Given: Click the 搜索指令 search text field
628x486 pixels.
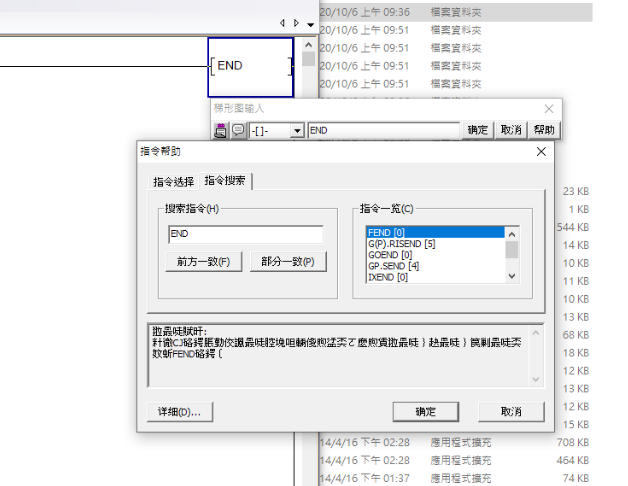Looking at the screenshot, I should pos(245,234).
